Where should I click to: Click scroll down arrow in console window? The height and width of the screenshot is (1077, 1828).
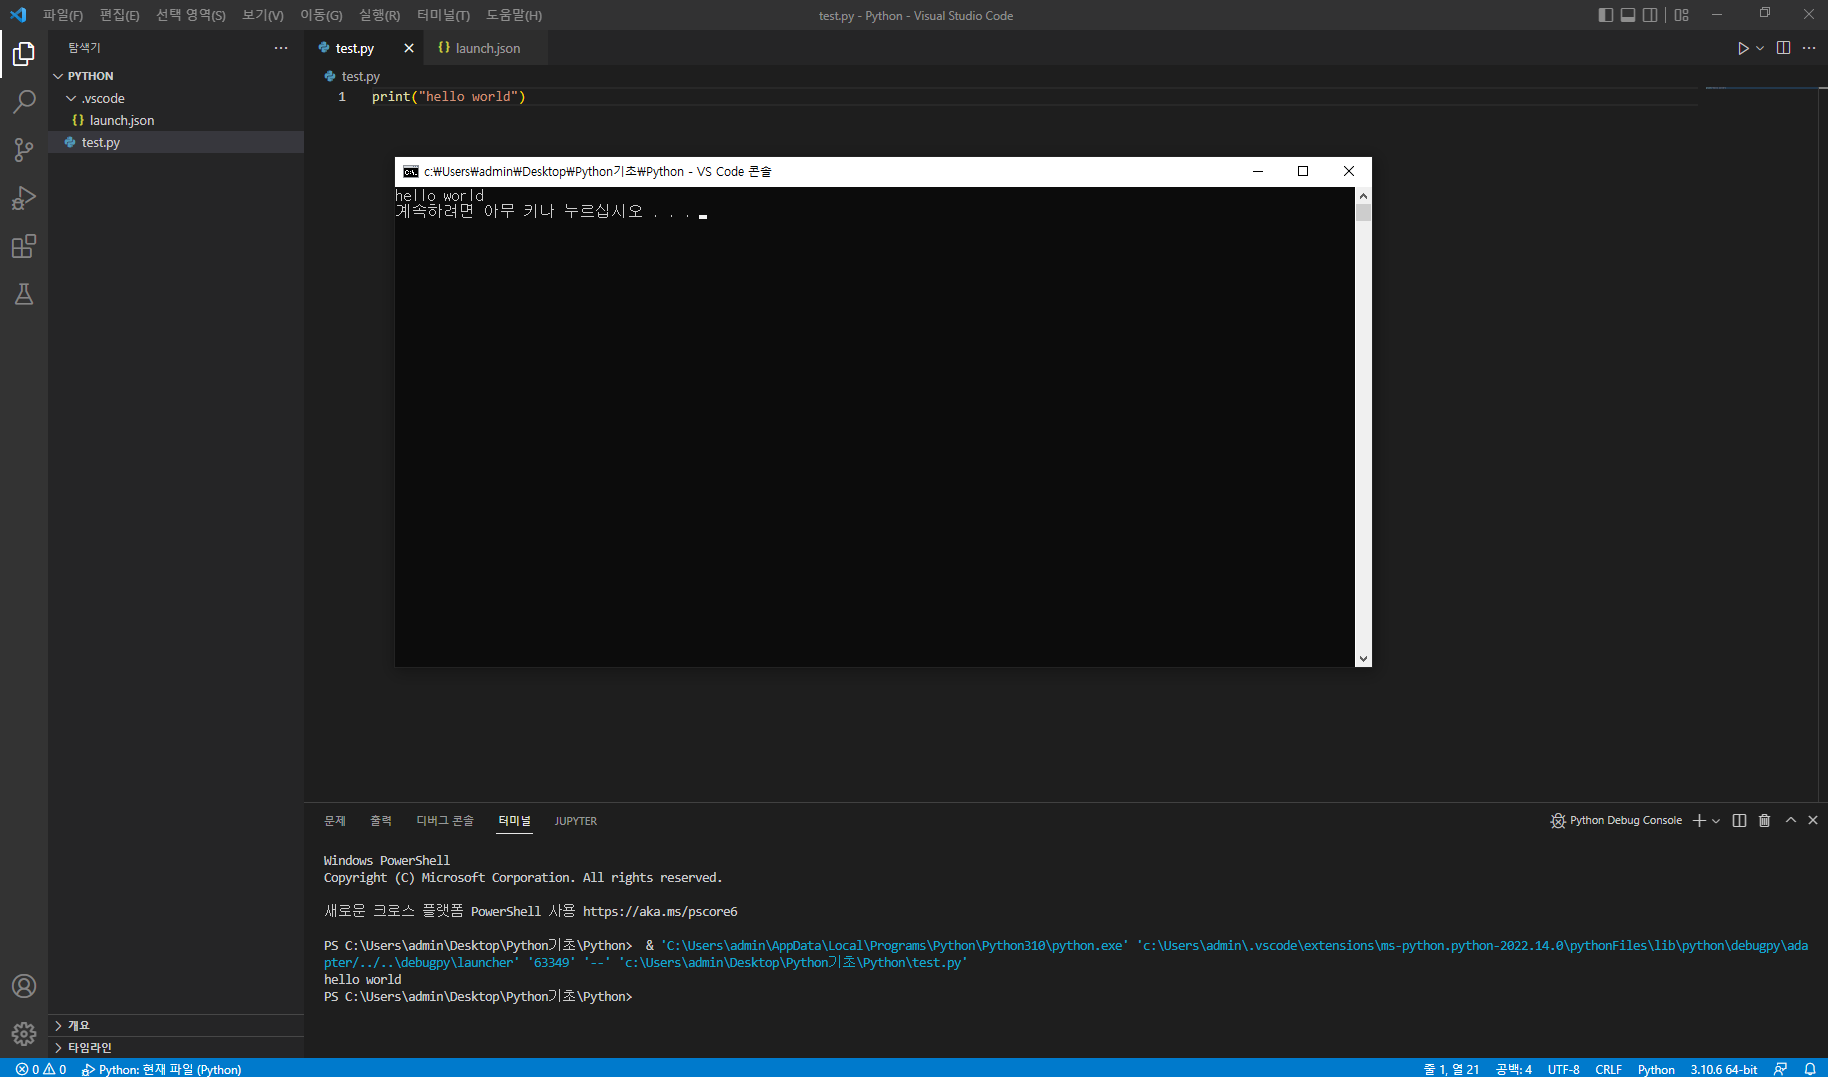coord(1363,659)
